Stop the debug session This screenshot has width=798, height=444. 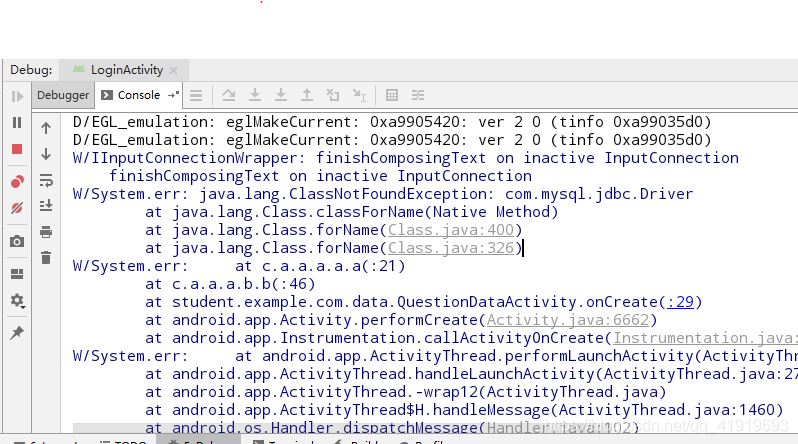pyautogui.click(x=17, y=149)
